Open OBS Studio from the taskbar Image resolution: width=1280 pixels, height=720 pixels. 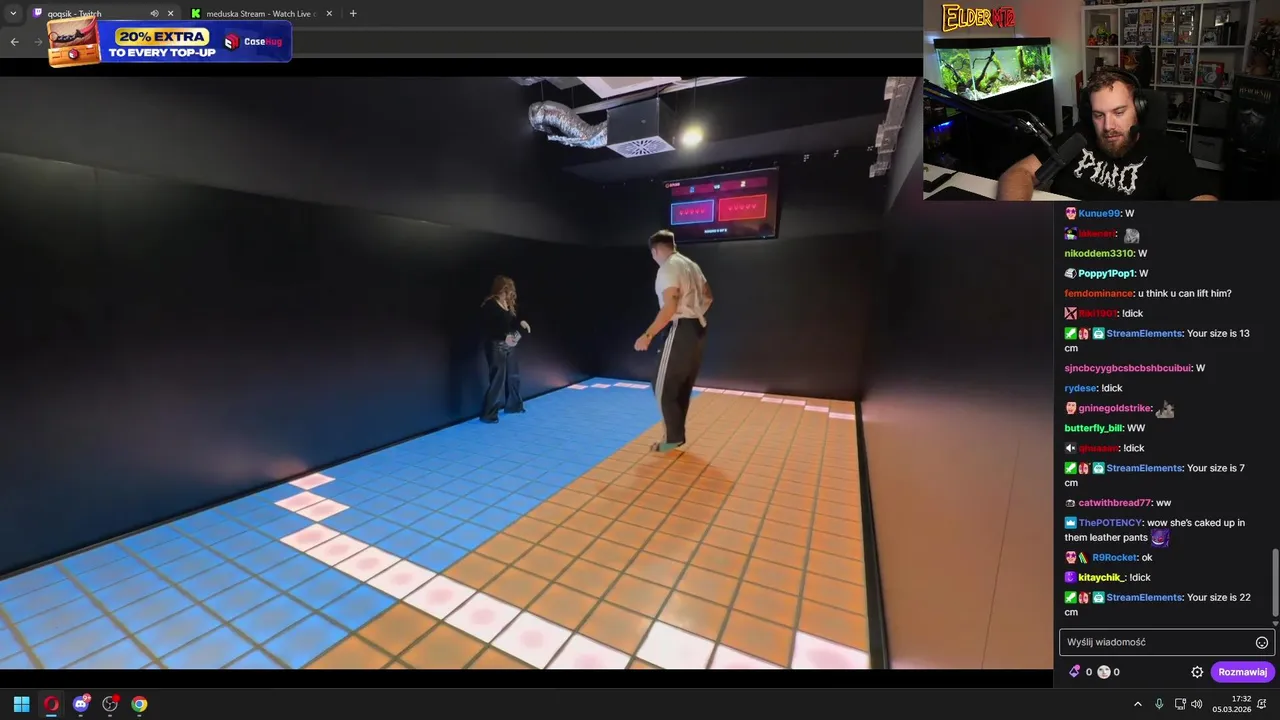click(110, 704)
